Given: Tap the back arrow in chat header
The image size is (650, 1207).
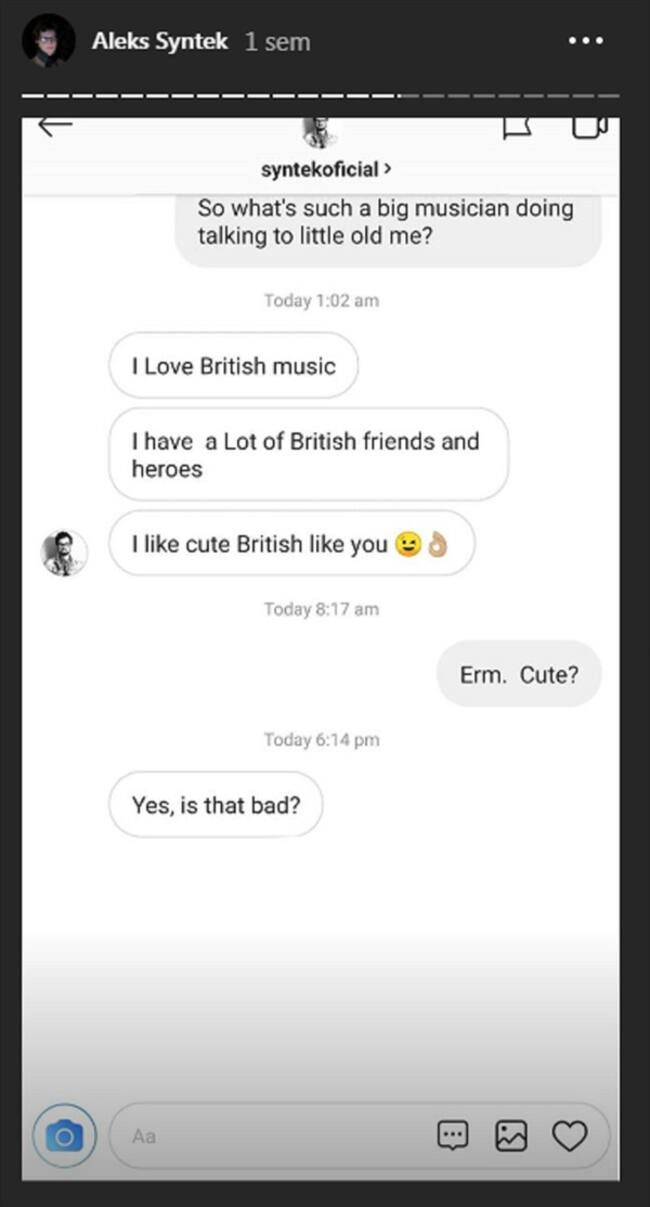Looking at the screenshot, I should click(56, 126).
